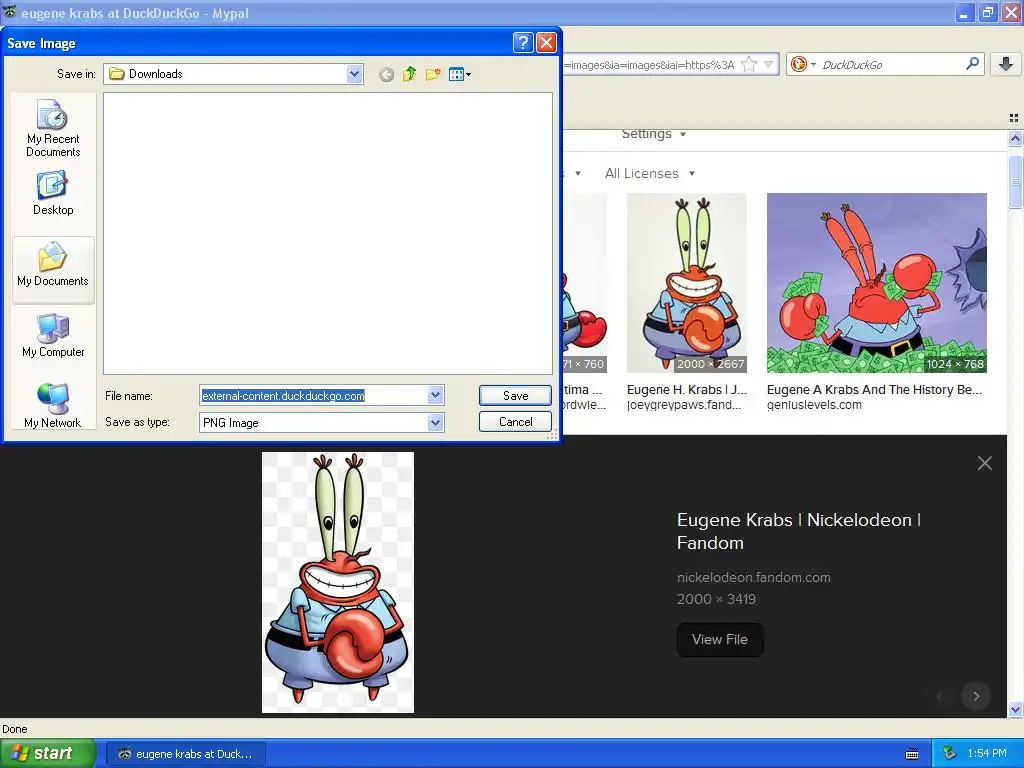Viewport: 1024px width, 768px height.
Task: Click the dialog Help question mark button
Action: [522, 43]
